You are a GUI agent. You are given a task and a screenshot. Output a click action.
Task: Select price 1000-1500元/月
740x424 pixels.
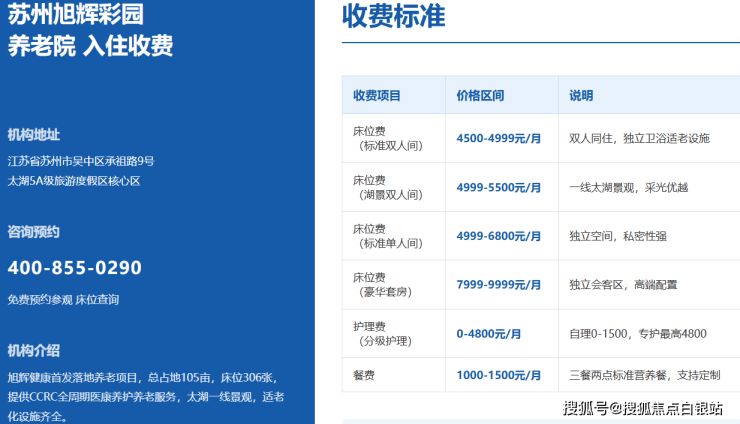498,375
